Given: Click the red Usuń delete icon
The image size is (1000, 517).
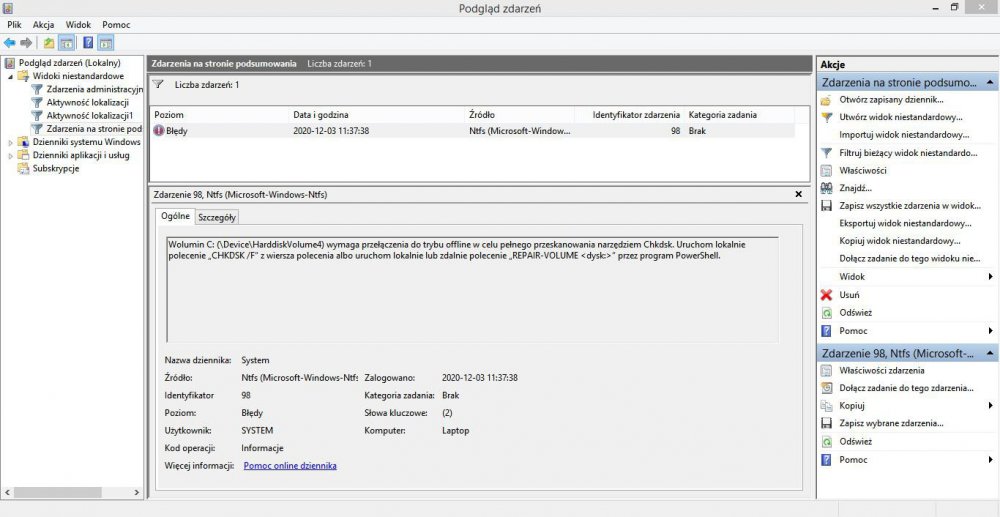Looking at the screenshot, I should (826, 295).
